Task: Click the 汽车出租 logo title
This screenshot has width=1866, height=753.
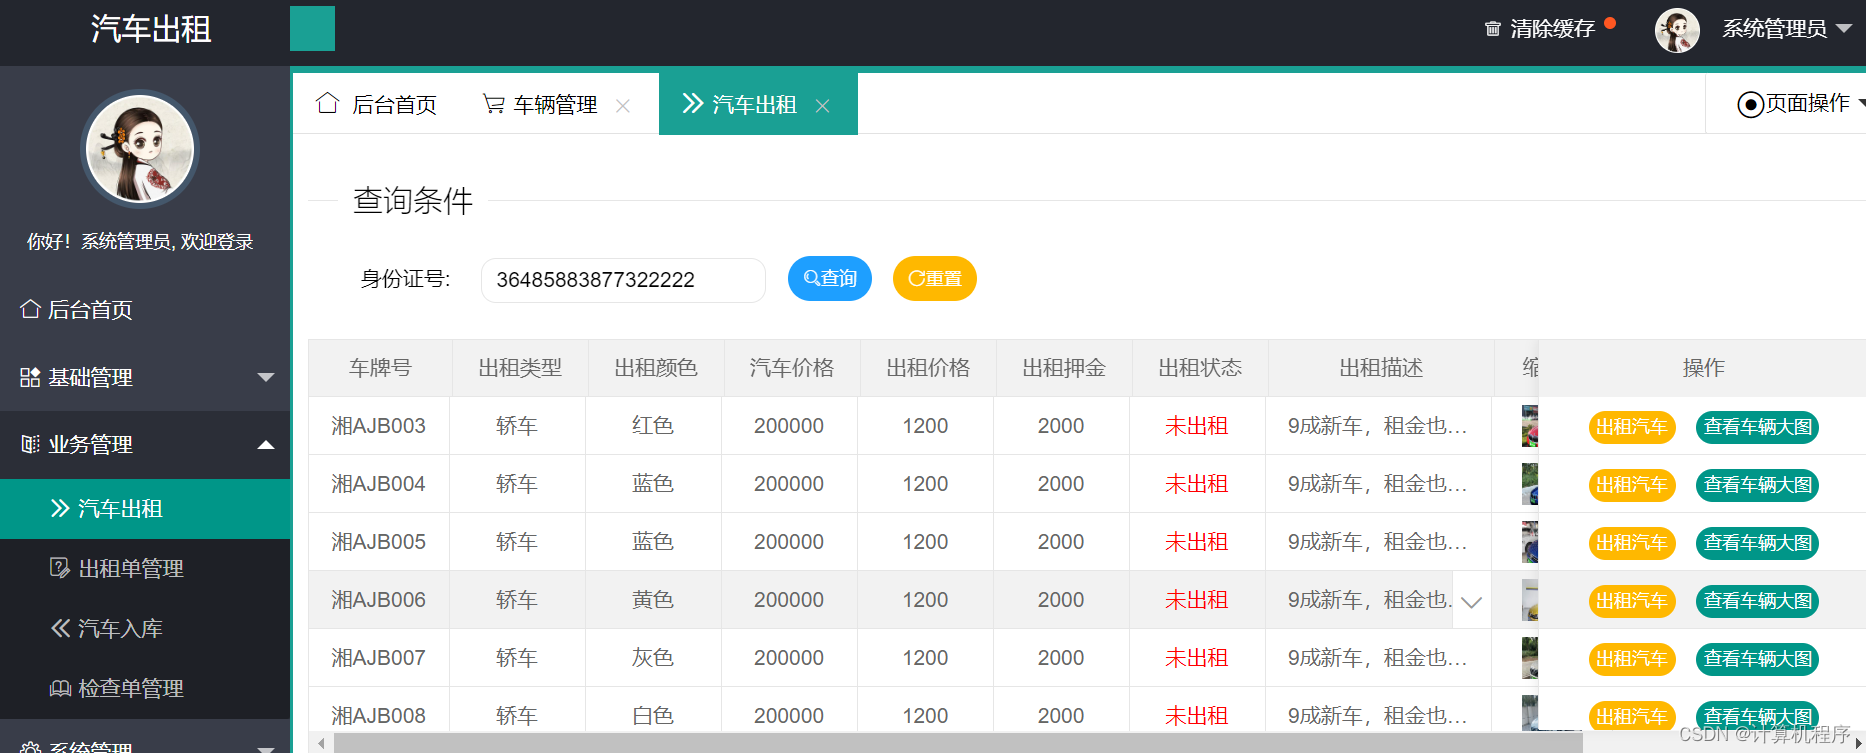Action: pos(151,29)
